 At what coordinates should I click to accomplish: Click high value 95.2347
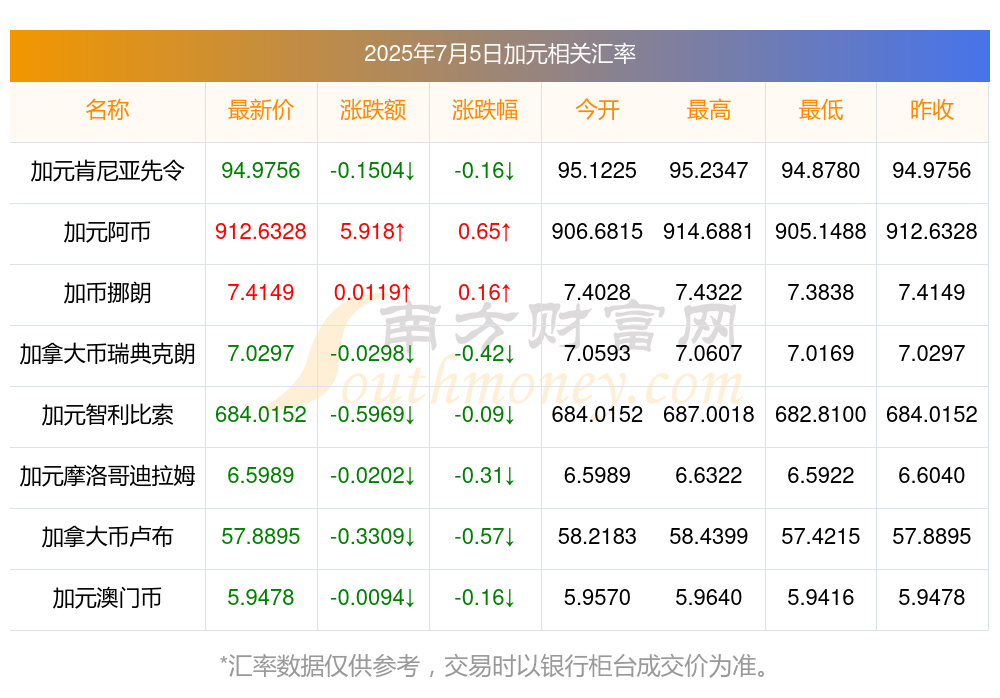tap(709, 170)
